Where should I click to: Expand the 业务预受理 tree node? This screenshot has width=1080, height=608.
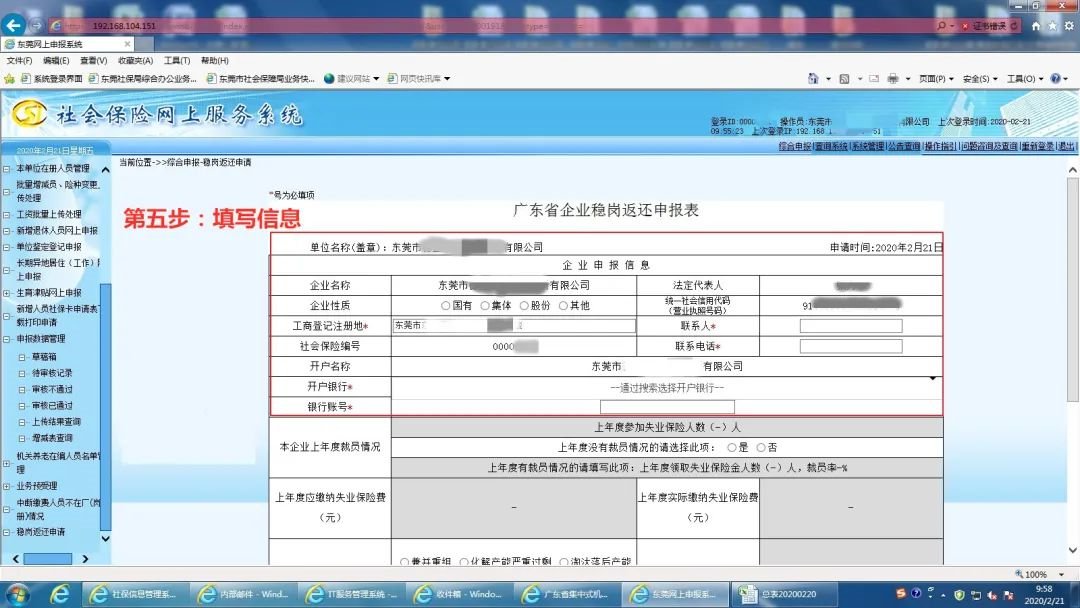point(6,486)
